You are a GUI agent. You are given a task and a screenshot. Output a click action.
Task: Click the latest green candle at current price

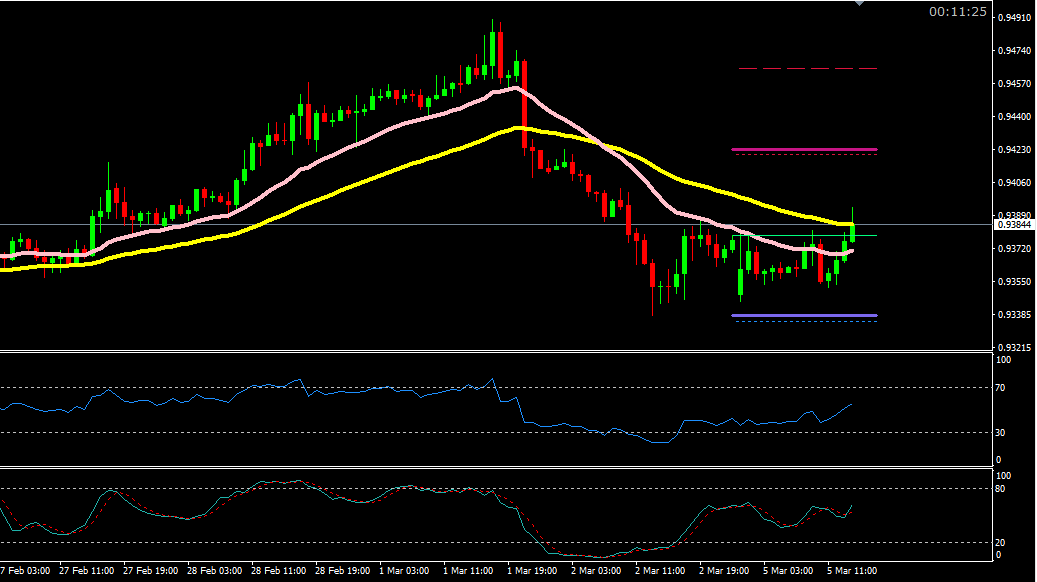852,232
